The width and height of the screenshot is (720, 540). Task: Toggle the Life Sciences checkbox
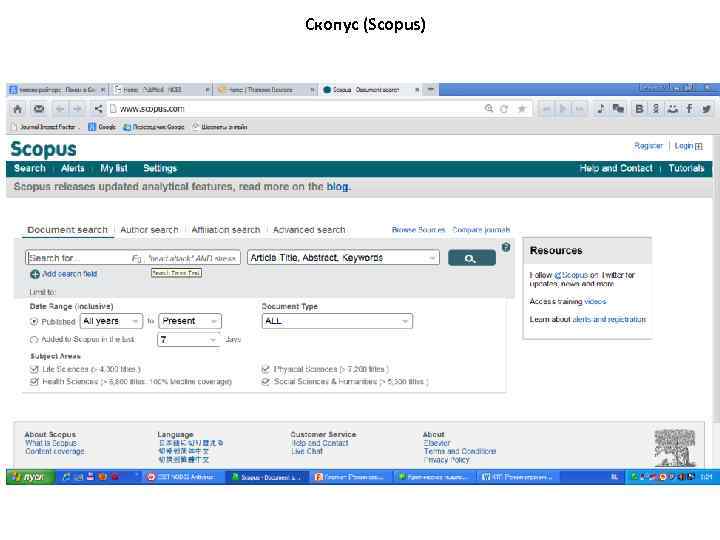34,369
